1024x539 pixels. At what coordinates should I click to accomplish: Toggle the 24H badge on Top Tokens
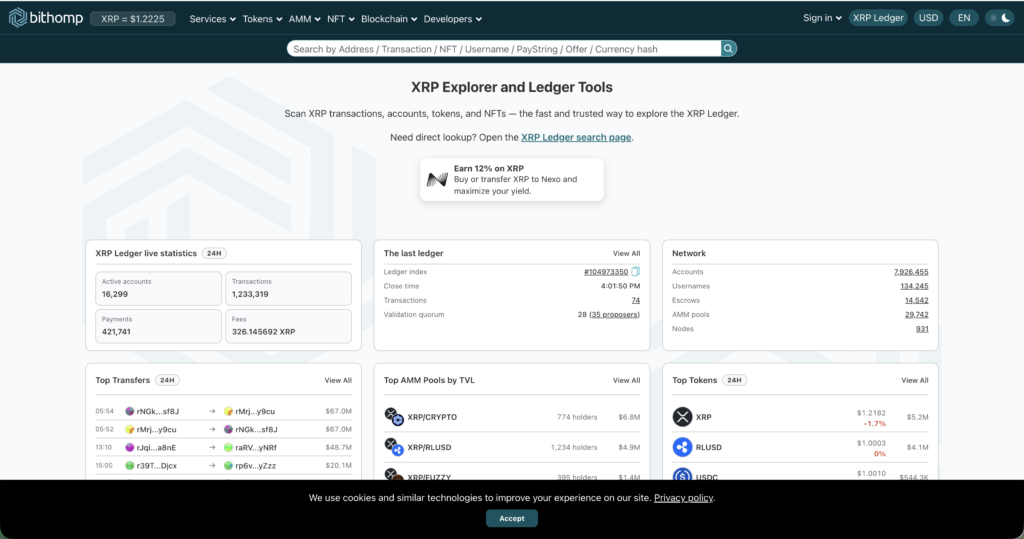[x=735, y=380]
